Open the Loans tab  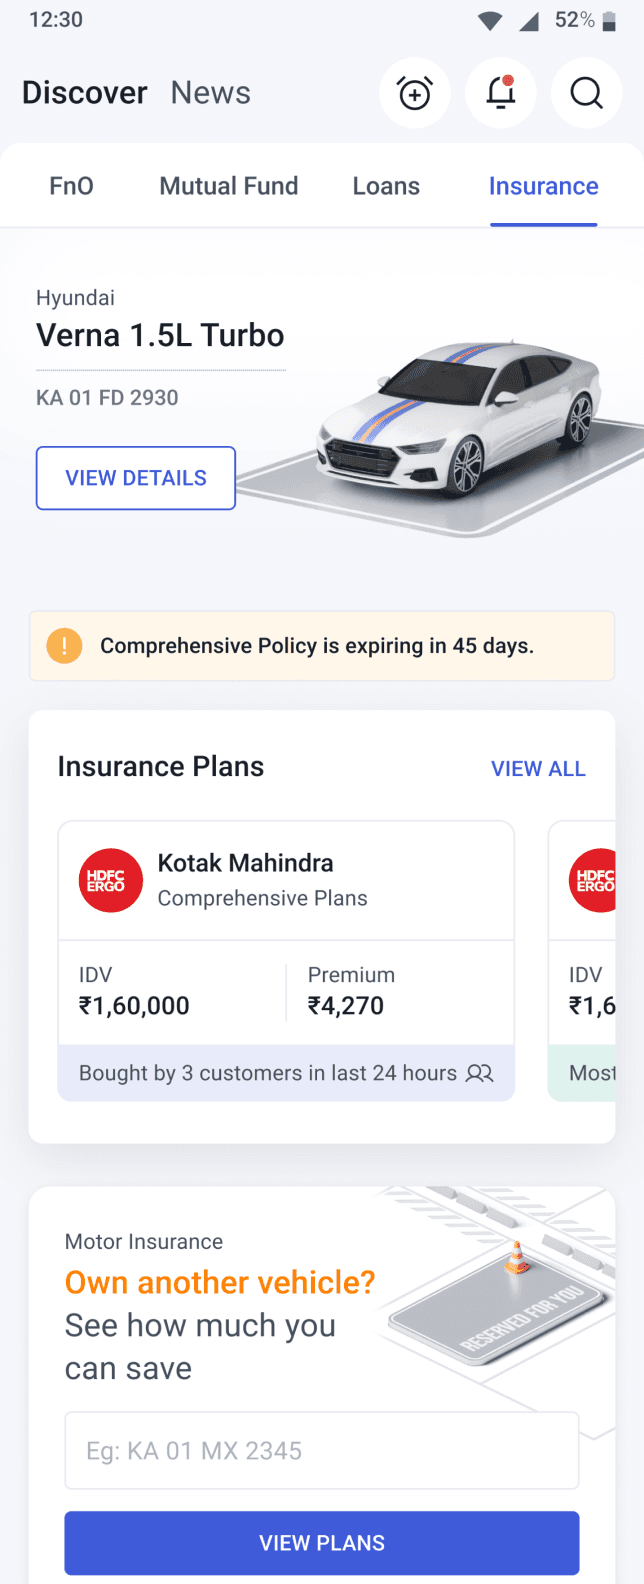click(x=386, y=187)
